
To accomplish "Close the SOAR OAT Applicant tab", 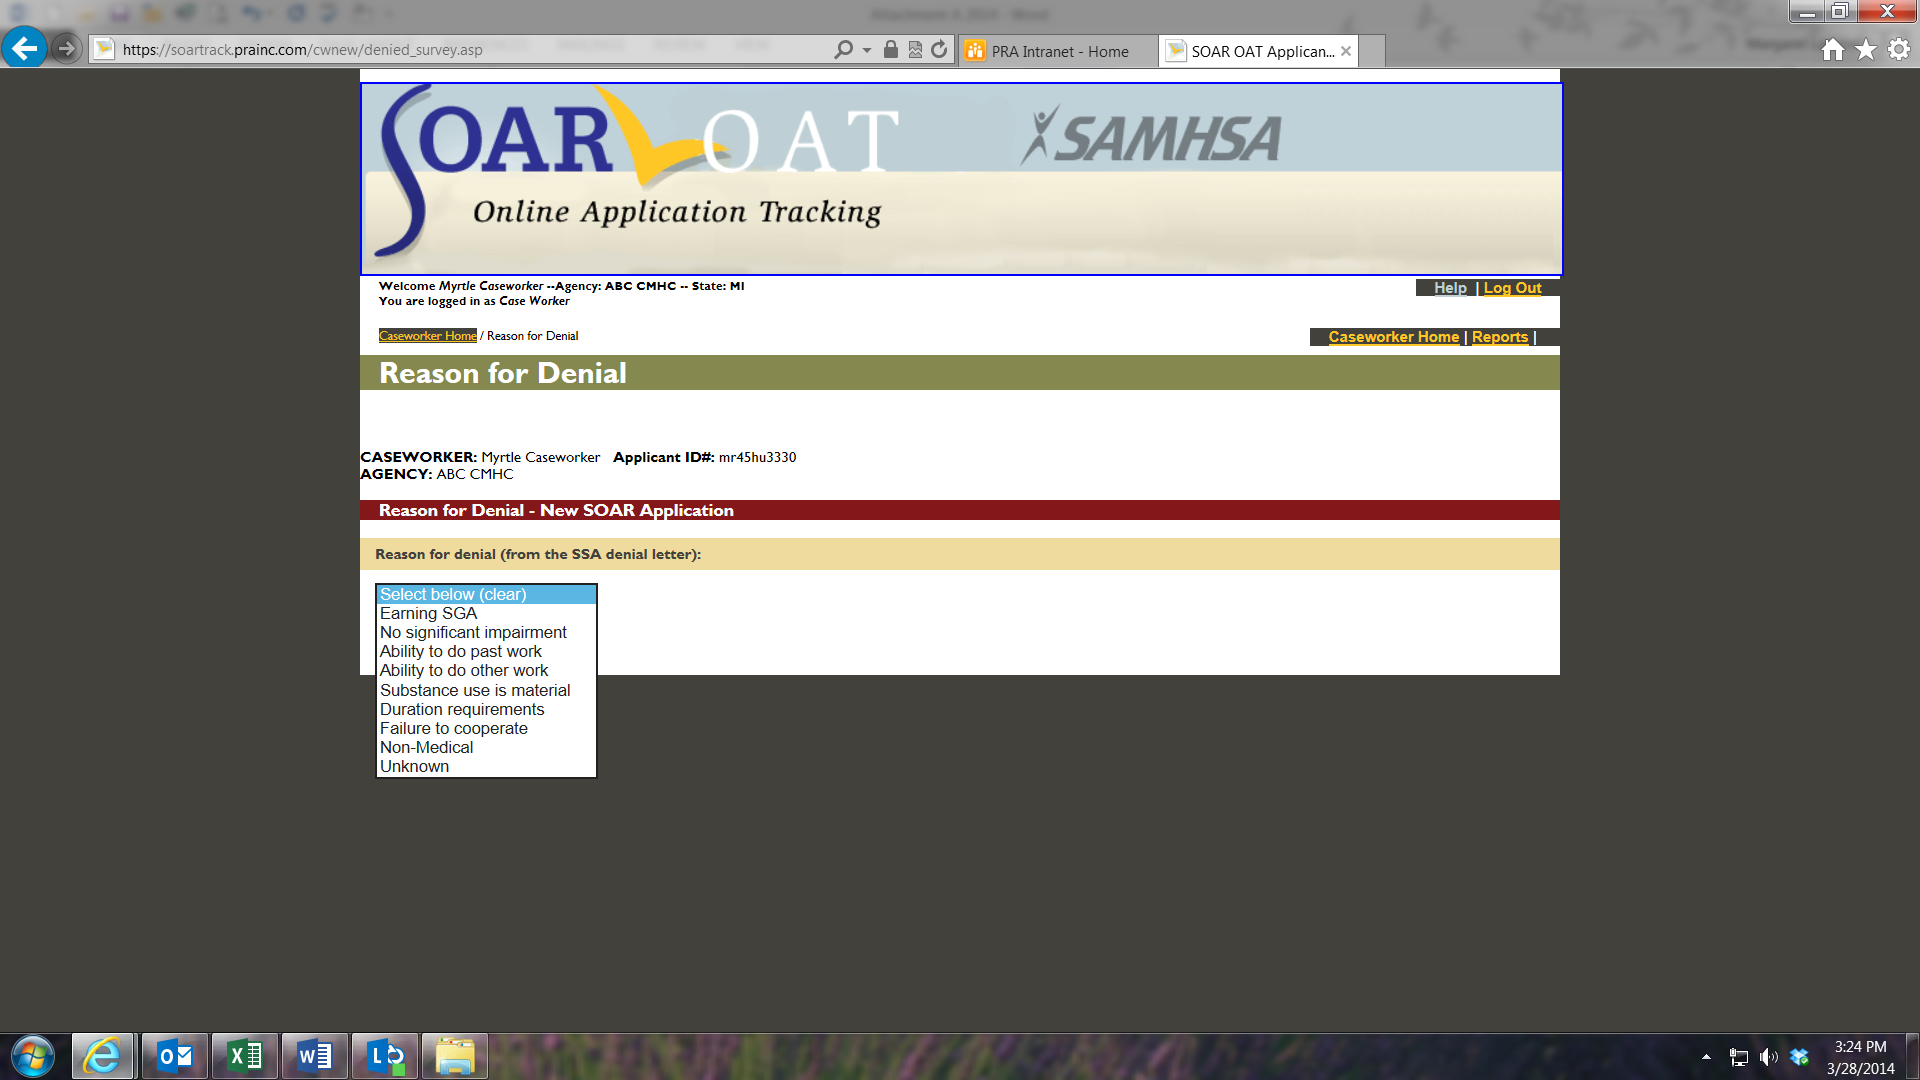I will point(1346,51).
